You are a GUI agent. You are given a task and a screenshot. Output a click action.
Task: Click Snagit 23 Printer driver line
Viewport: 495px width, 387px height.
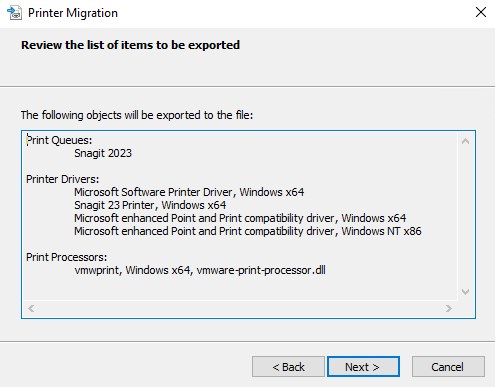(x=150, y=205)
